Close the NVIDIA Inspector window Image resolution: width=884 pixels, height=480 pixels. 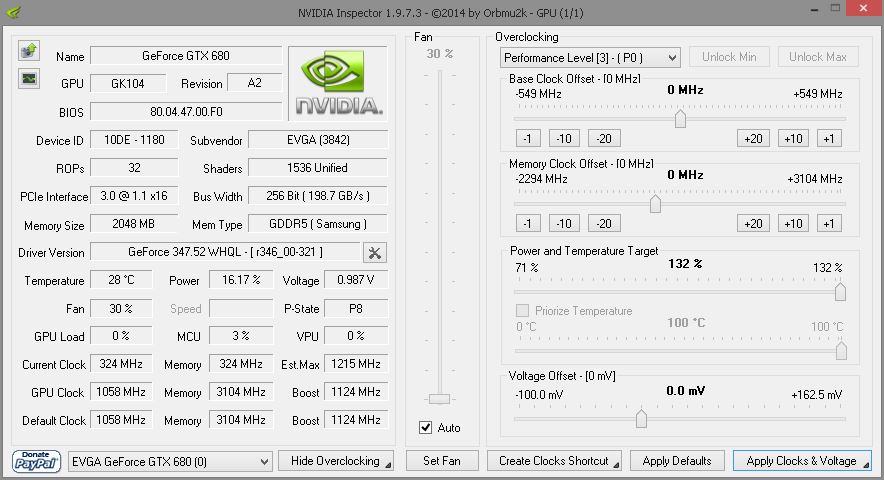pyautogui.click(x=863, y=8)
